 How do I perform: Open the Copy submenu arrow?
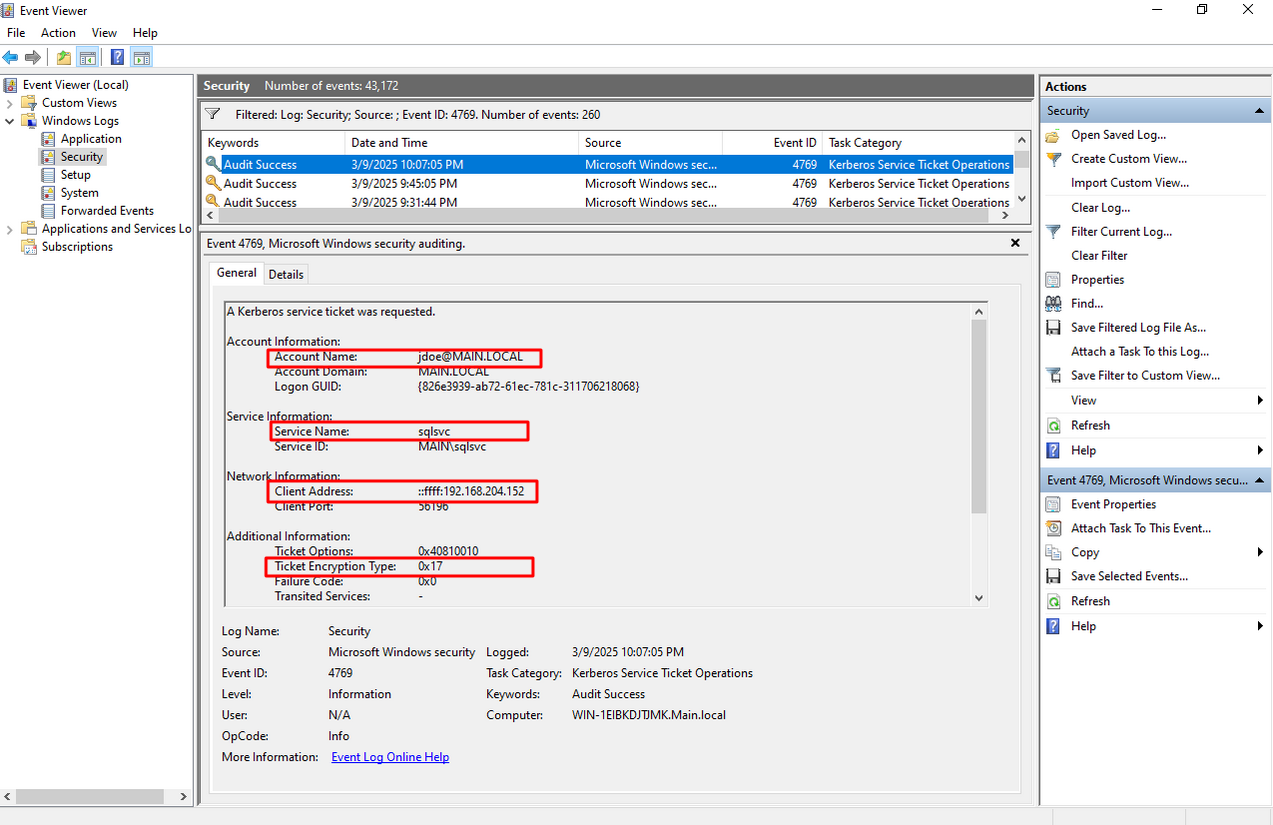[1260, 552]
